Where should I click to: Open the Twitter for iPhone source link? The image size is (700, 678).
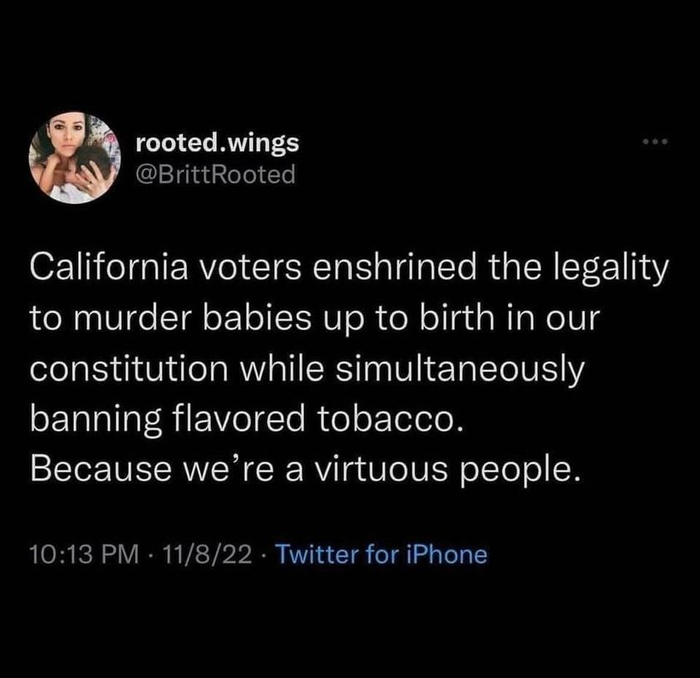click(380, 553)
